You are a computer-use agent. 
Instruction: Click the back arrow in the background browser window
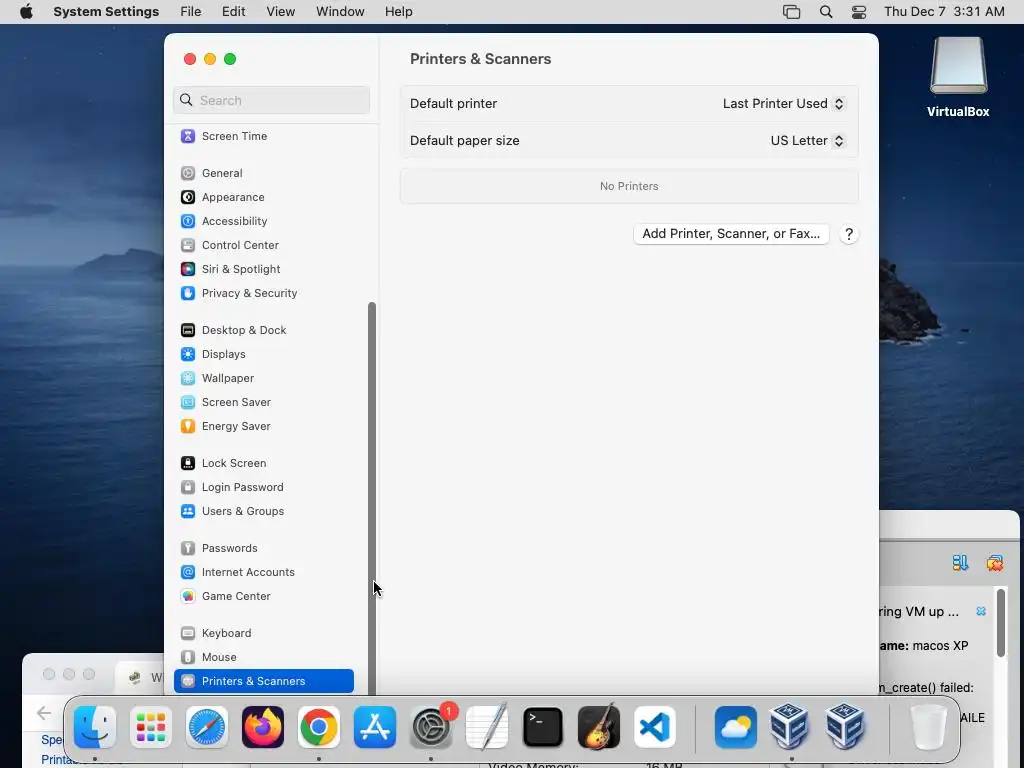(x=44, y=713)
